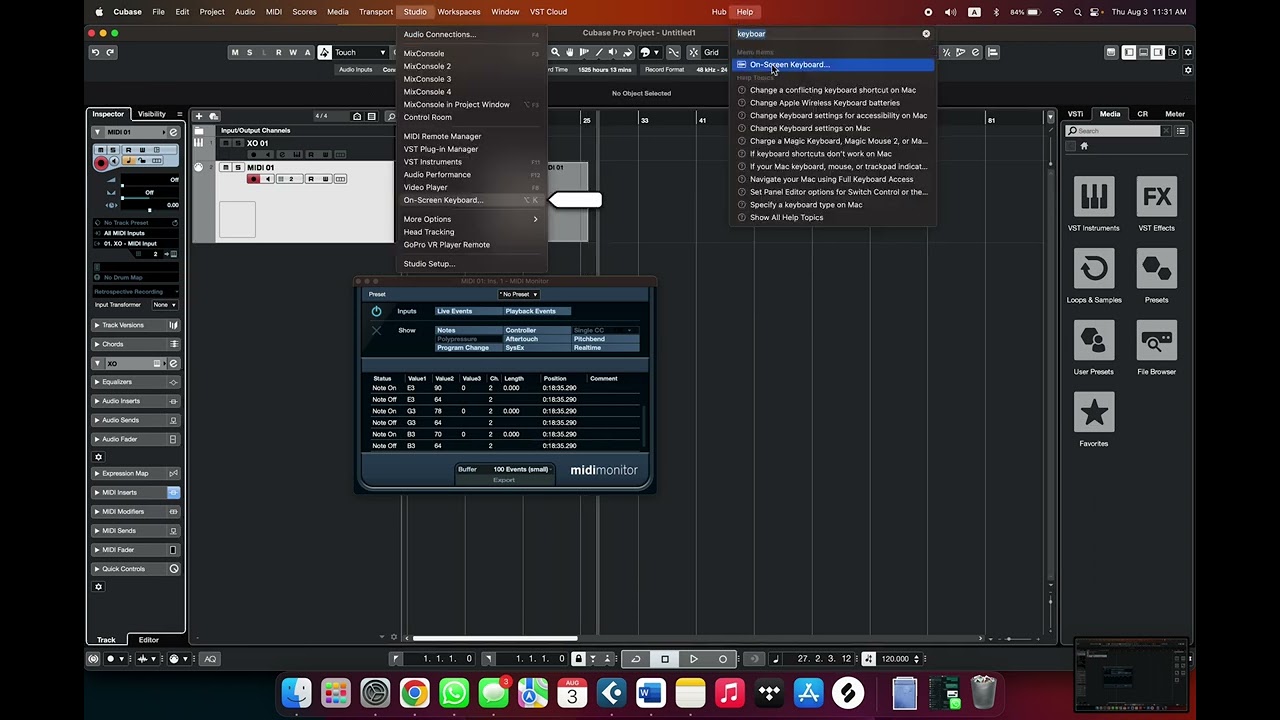Image resolution: width=1280 pixels, height=720 pixels.
Task: Open More Options submenu in Studio menu
Action: point(470,219)
